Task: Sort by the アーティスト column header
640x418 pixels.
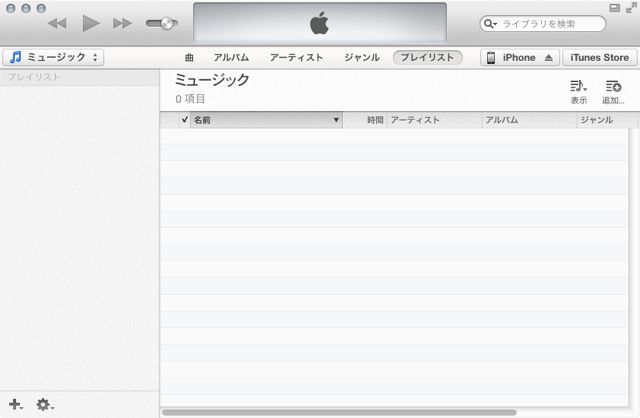Action: 434,120
